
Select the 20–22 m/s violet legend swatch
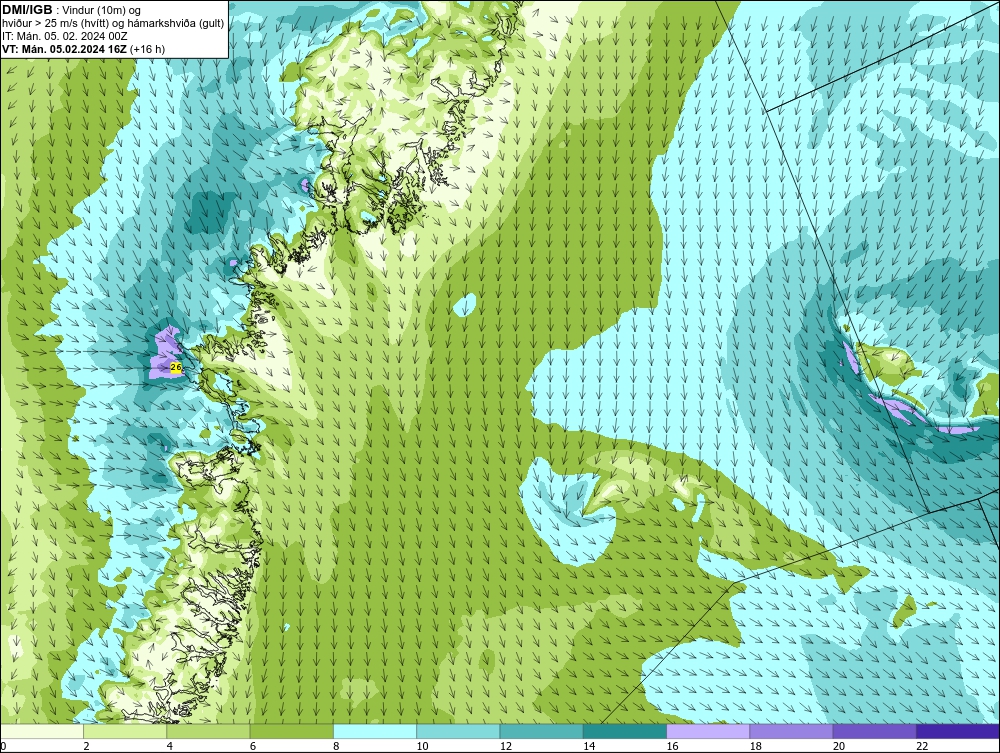click(x=874, y=731)
